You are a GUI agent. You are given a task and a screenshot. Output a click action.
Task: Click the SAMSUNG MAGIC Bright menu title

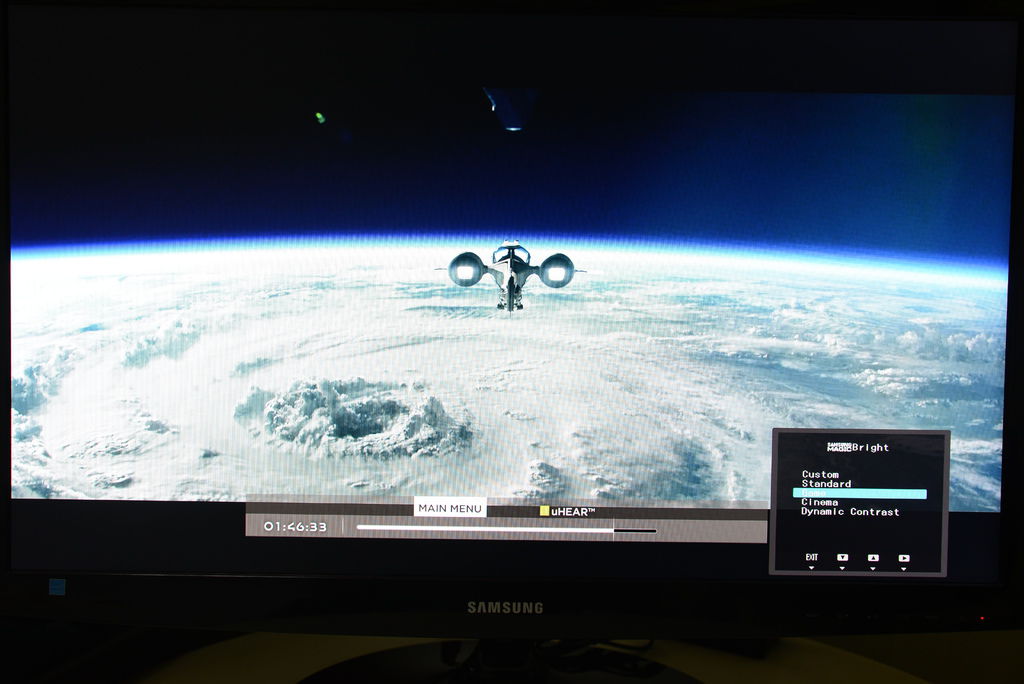857,448
